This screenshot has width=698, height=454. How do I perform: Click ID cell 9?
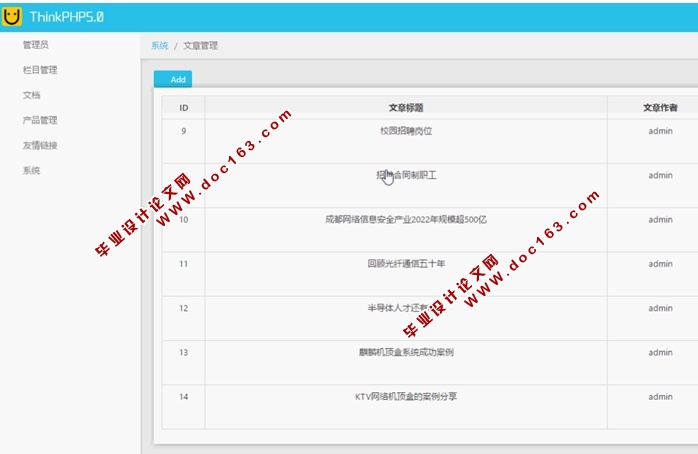[x=183, y=131]
